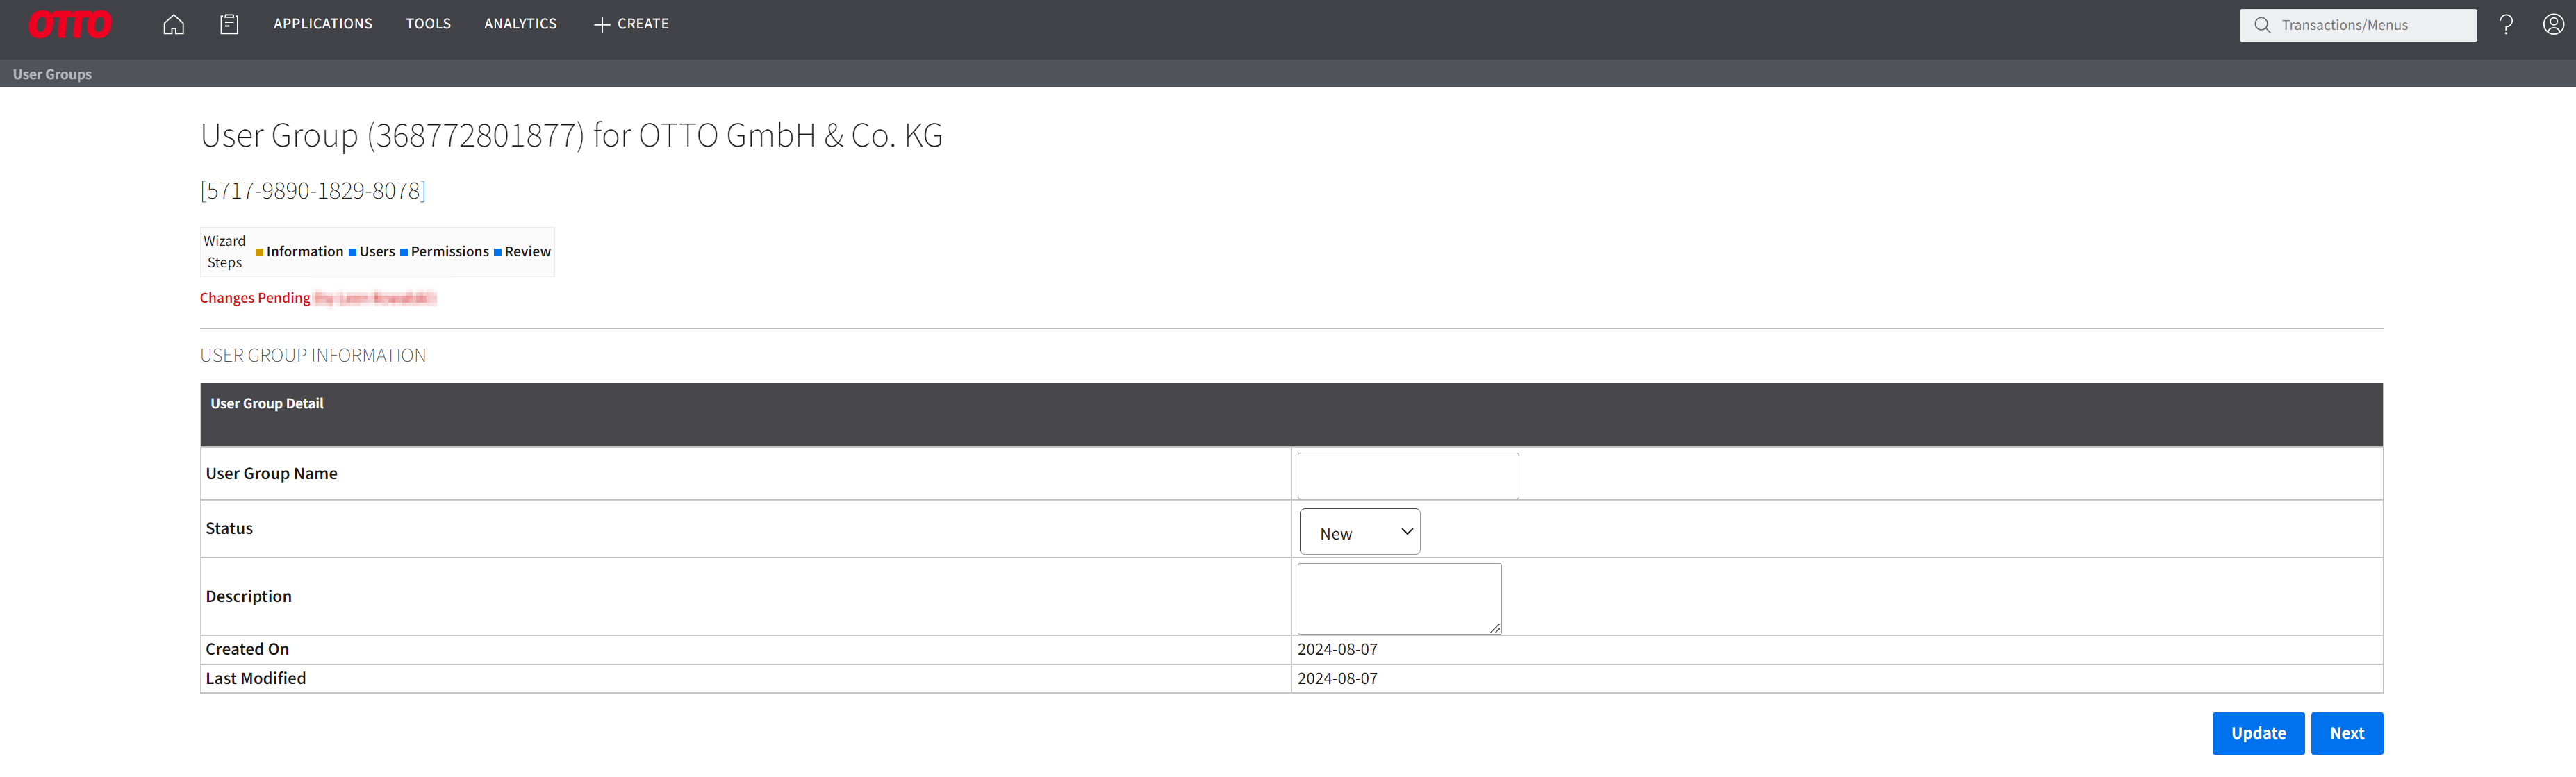Select the ID text 5717-9890-1829-8078
The image size is (2576, 777).
pyautogui.click(x=313, y=191)
